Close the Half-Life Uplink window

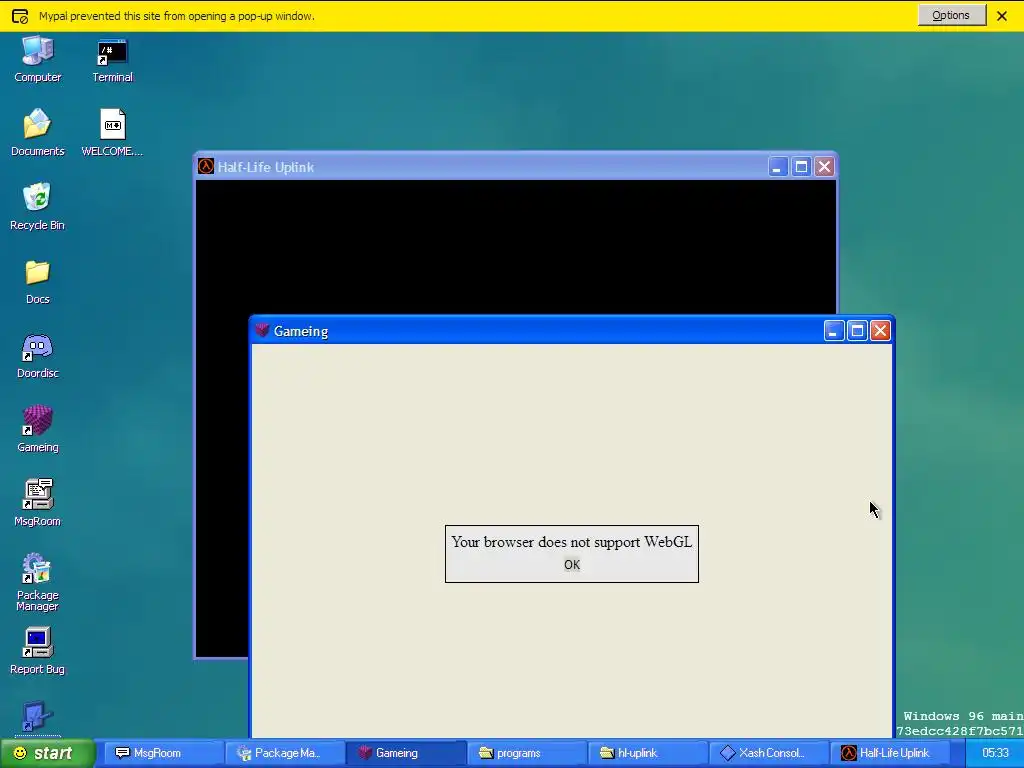(824, 167)
